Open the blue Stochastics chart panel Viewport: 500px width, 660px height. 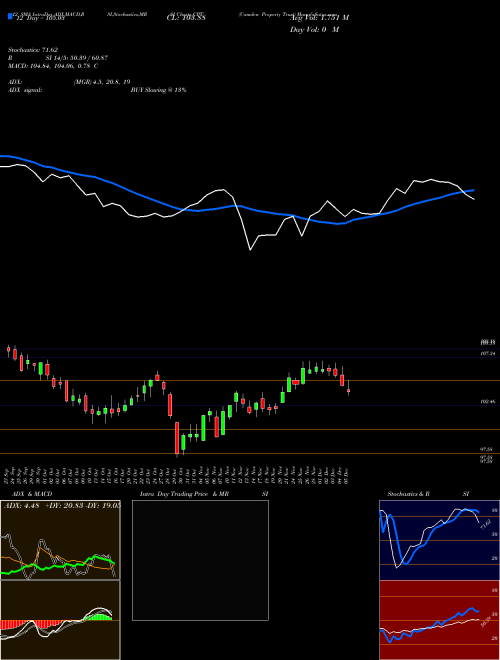(439, 540)
